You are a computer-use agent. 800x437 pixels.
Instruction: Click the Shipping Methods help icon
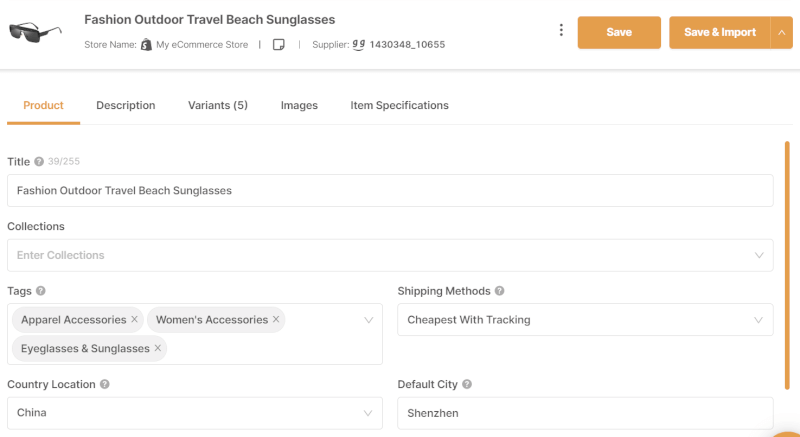499,291
